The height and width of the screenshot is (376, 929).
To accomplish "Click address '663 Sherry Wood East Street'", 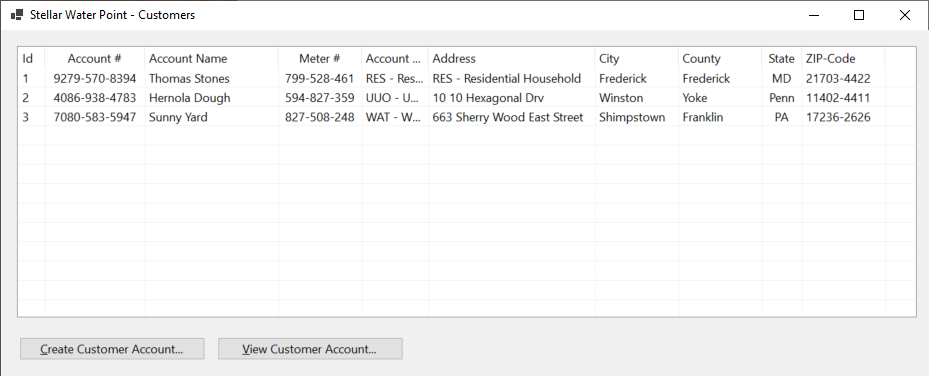I will 508,117.
